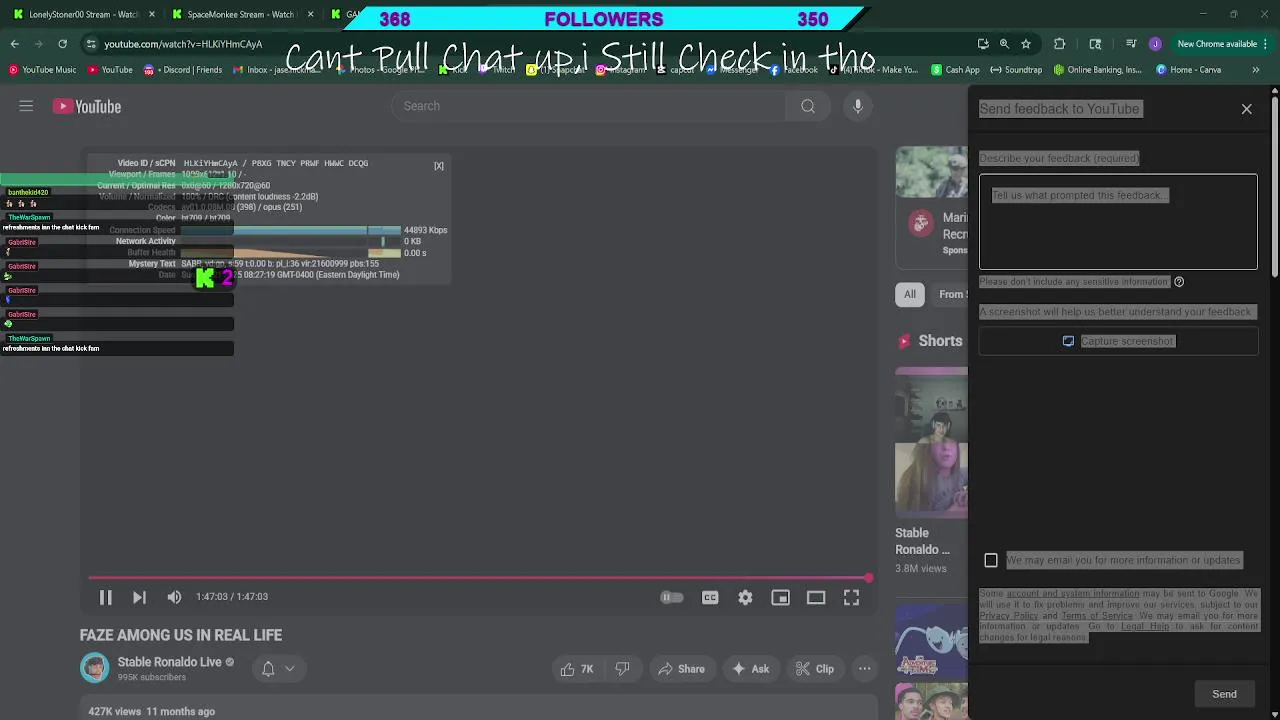
Task: Toggle closed captions CC button
Action: tap(710, 597)
